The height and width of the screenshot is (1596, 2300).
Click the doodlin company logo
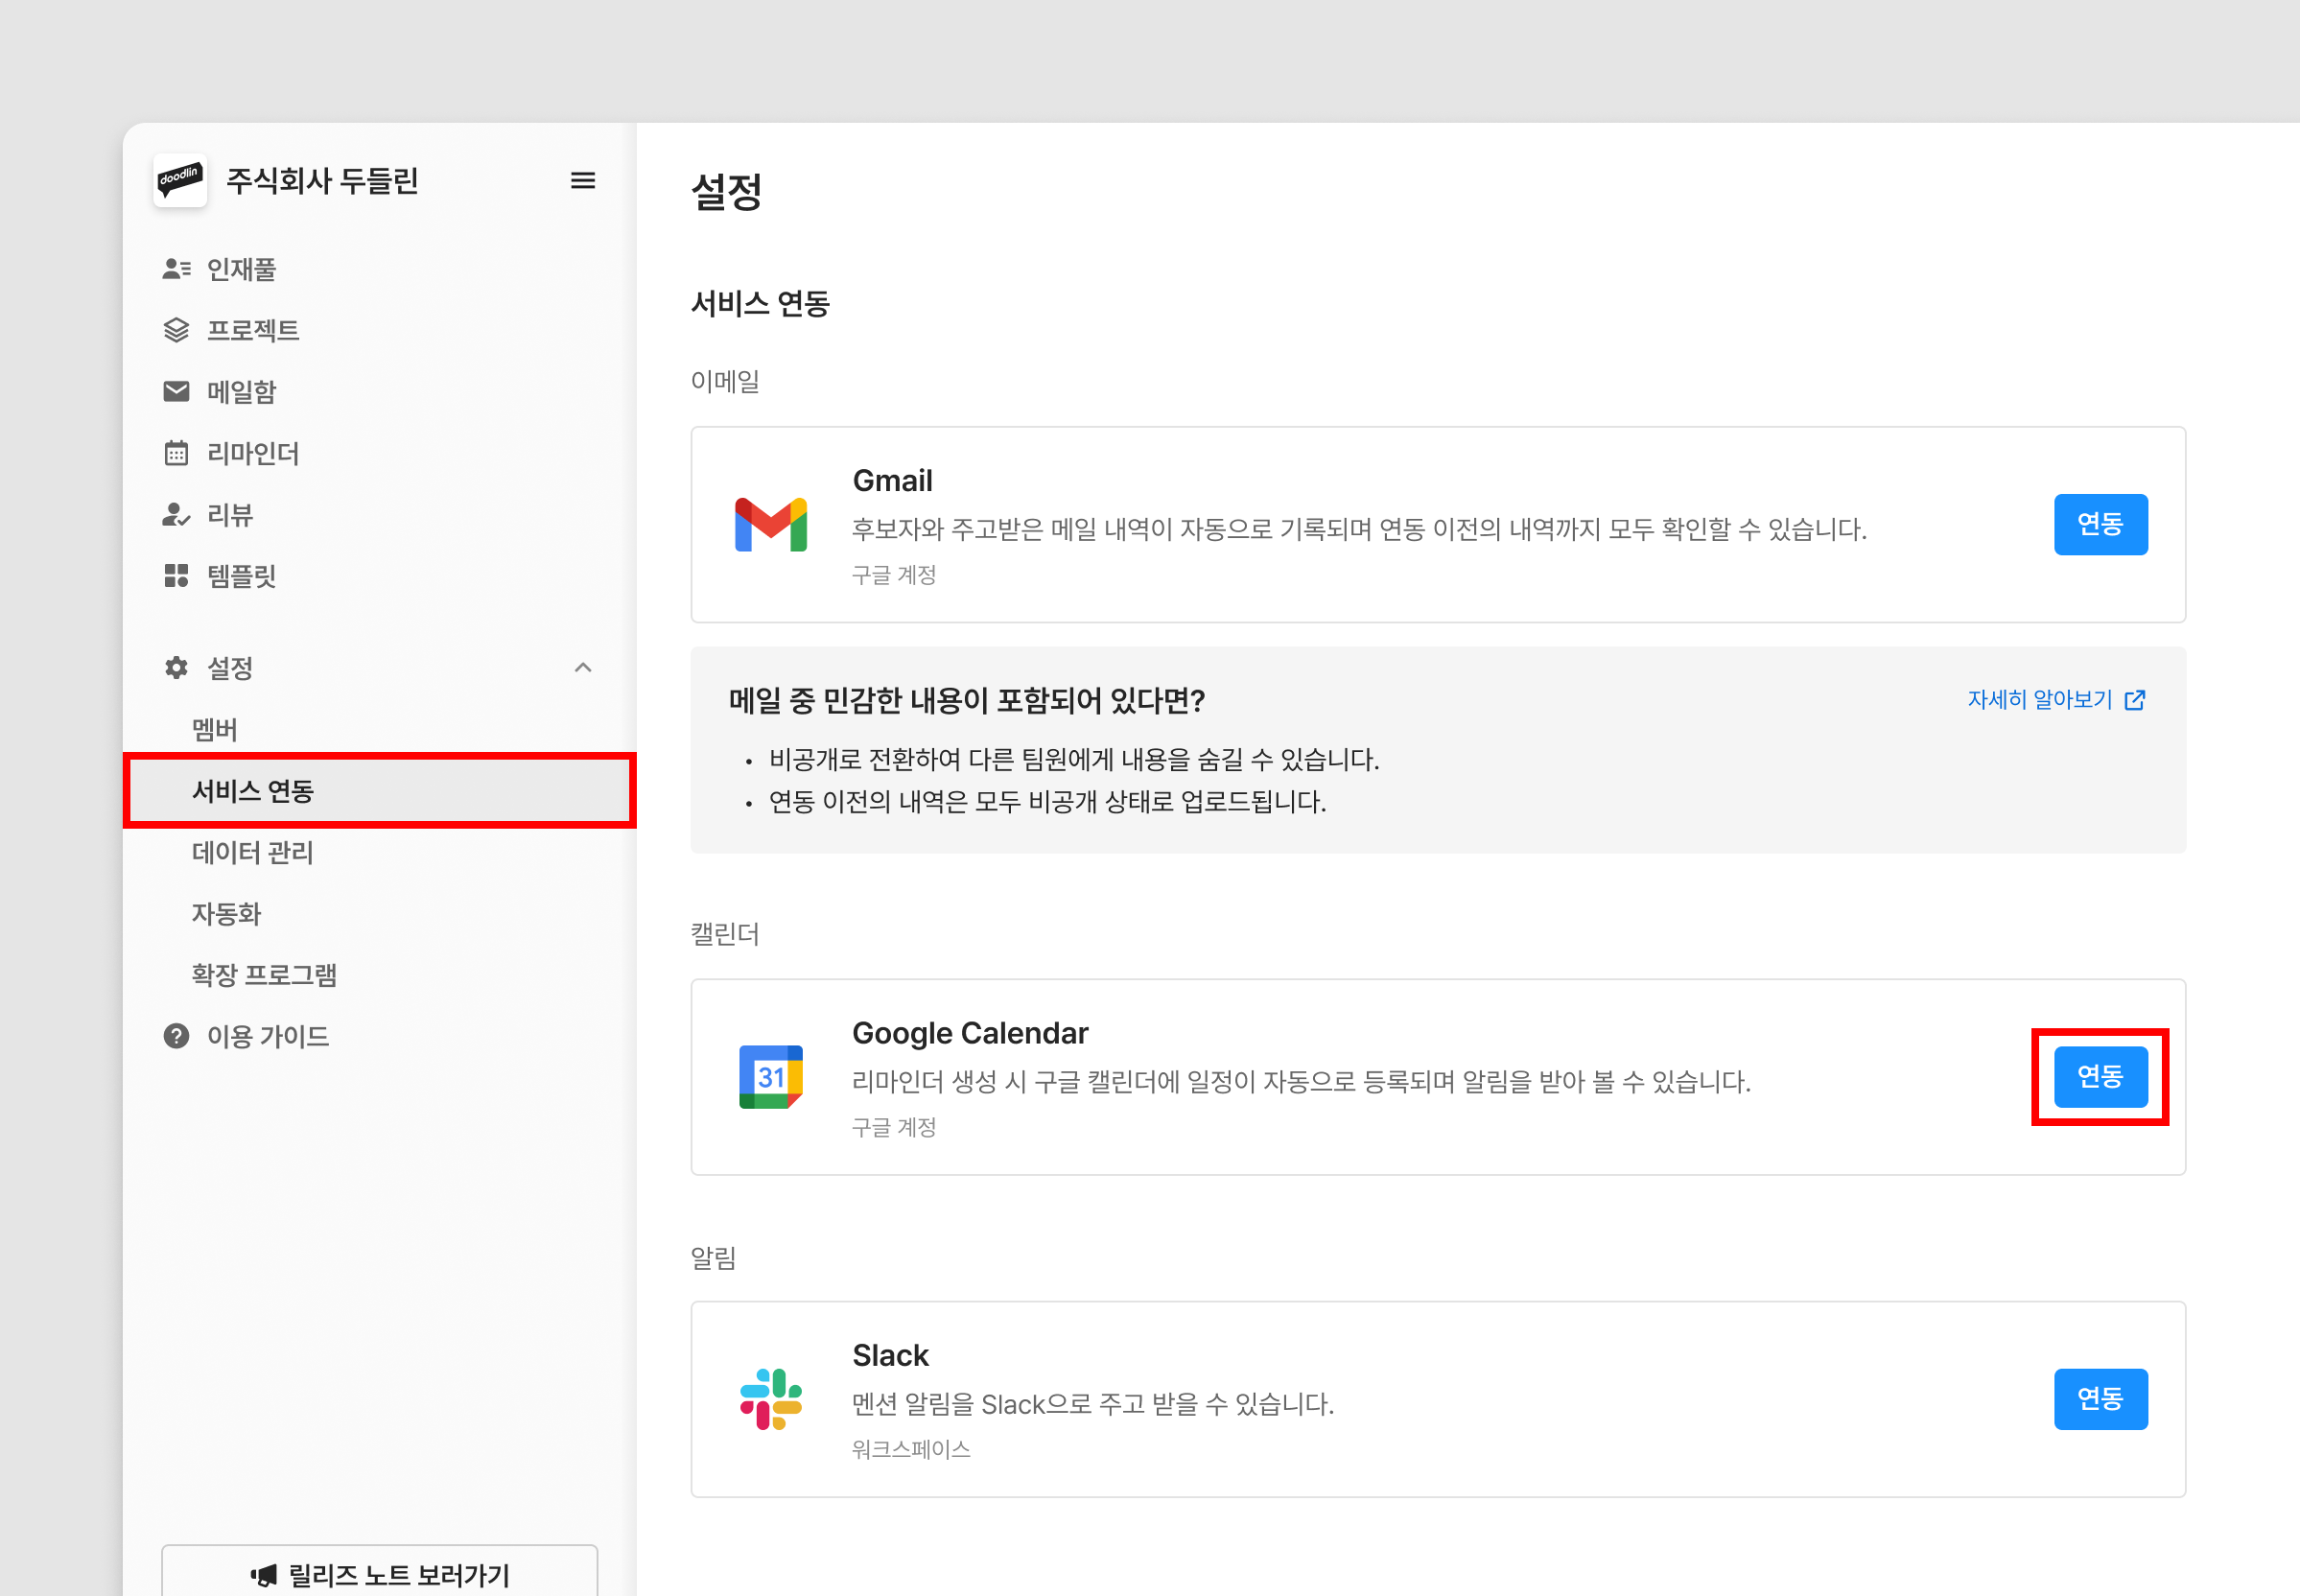click(x=181, y=181)
